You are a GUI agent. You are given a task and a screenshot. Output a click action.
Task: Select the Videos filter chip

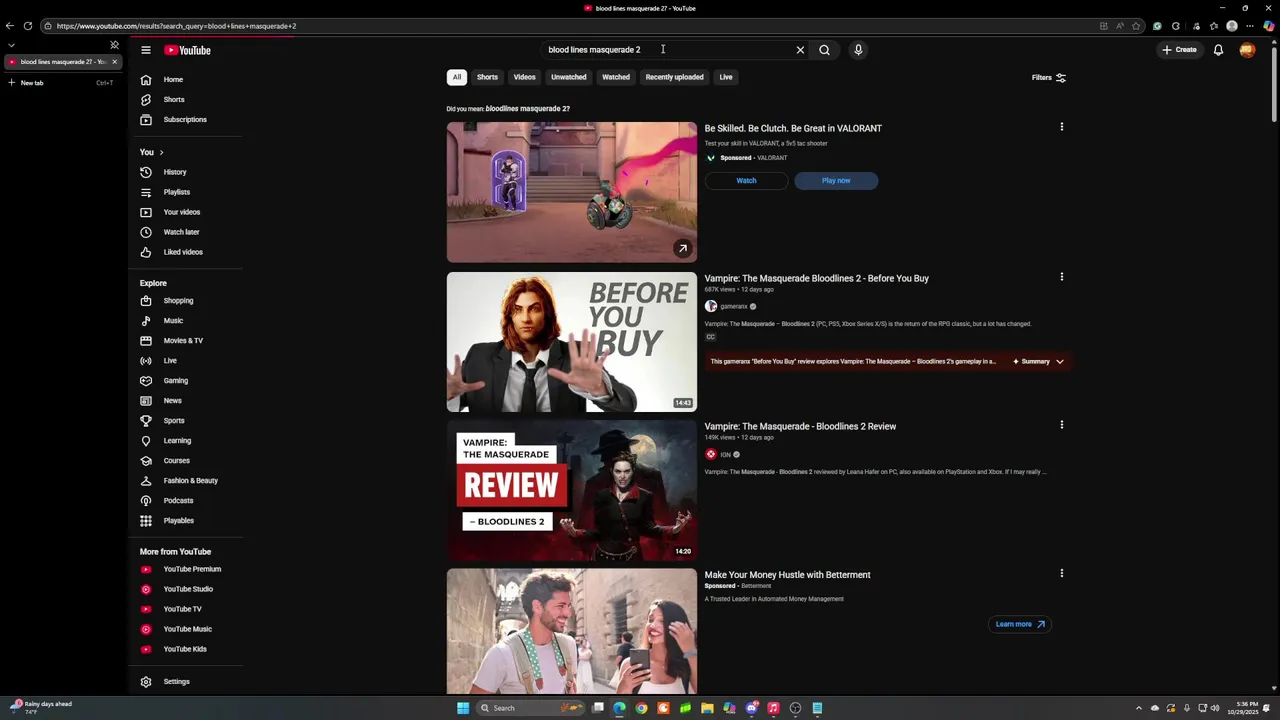click(x=525, y=77)
